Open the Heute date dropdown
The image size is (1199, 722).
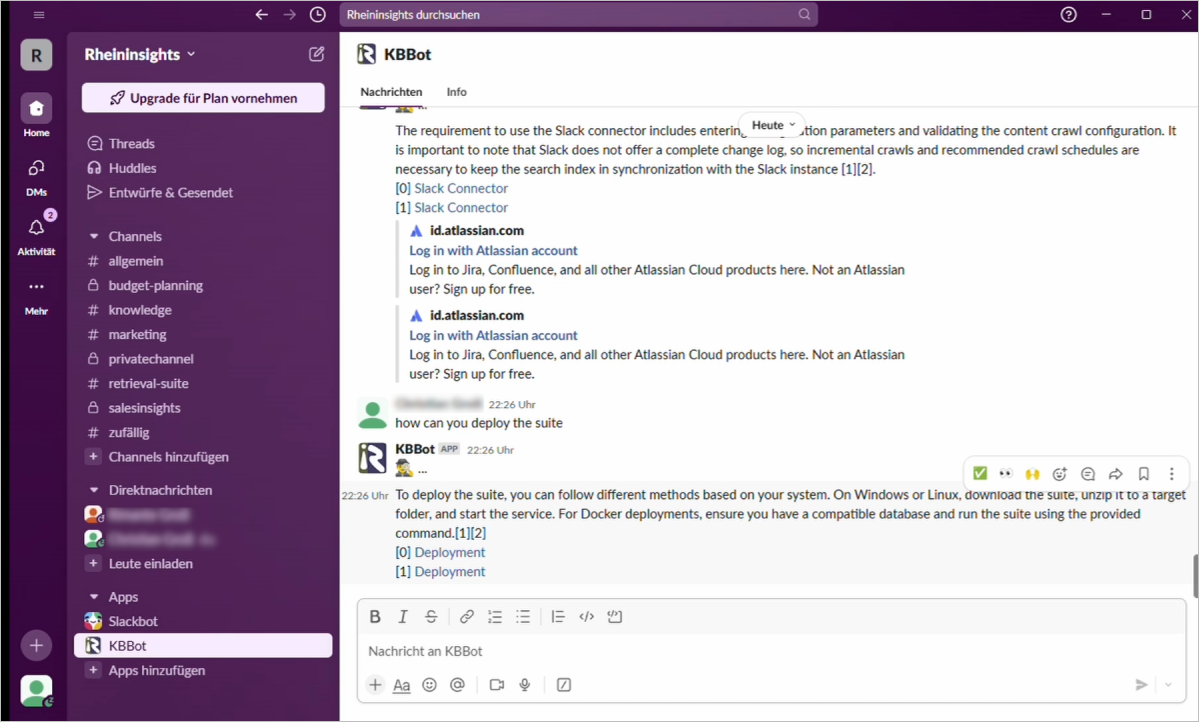(773, 125)
